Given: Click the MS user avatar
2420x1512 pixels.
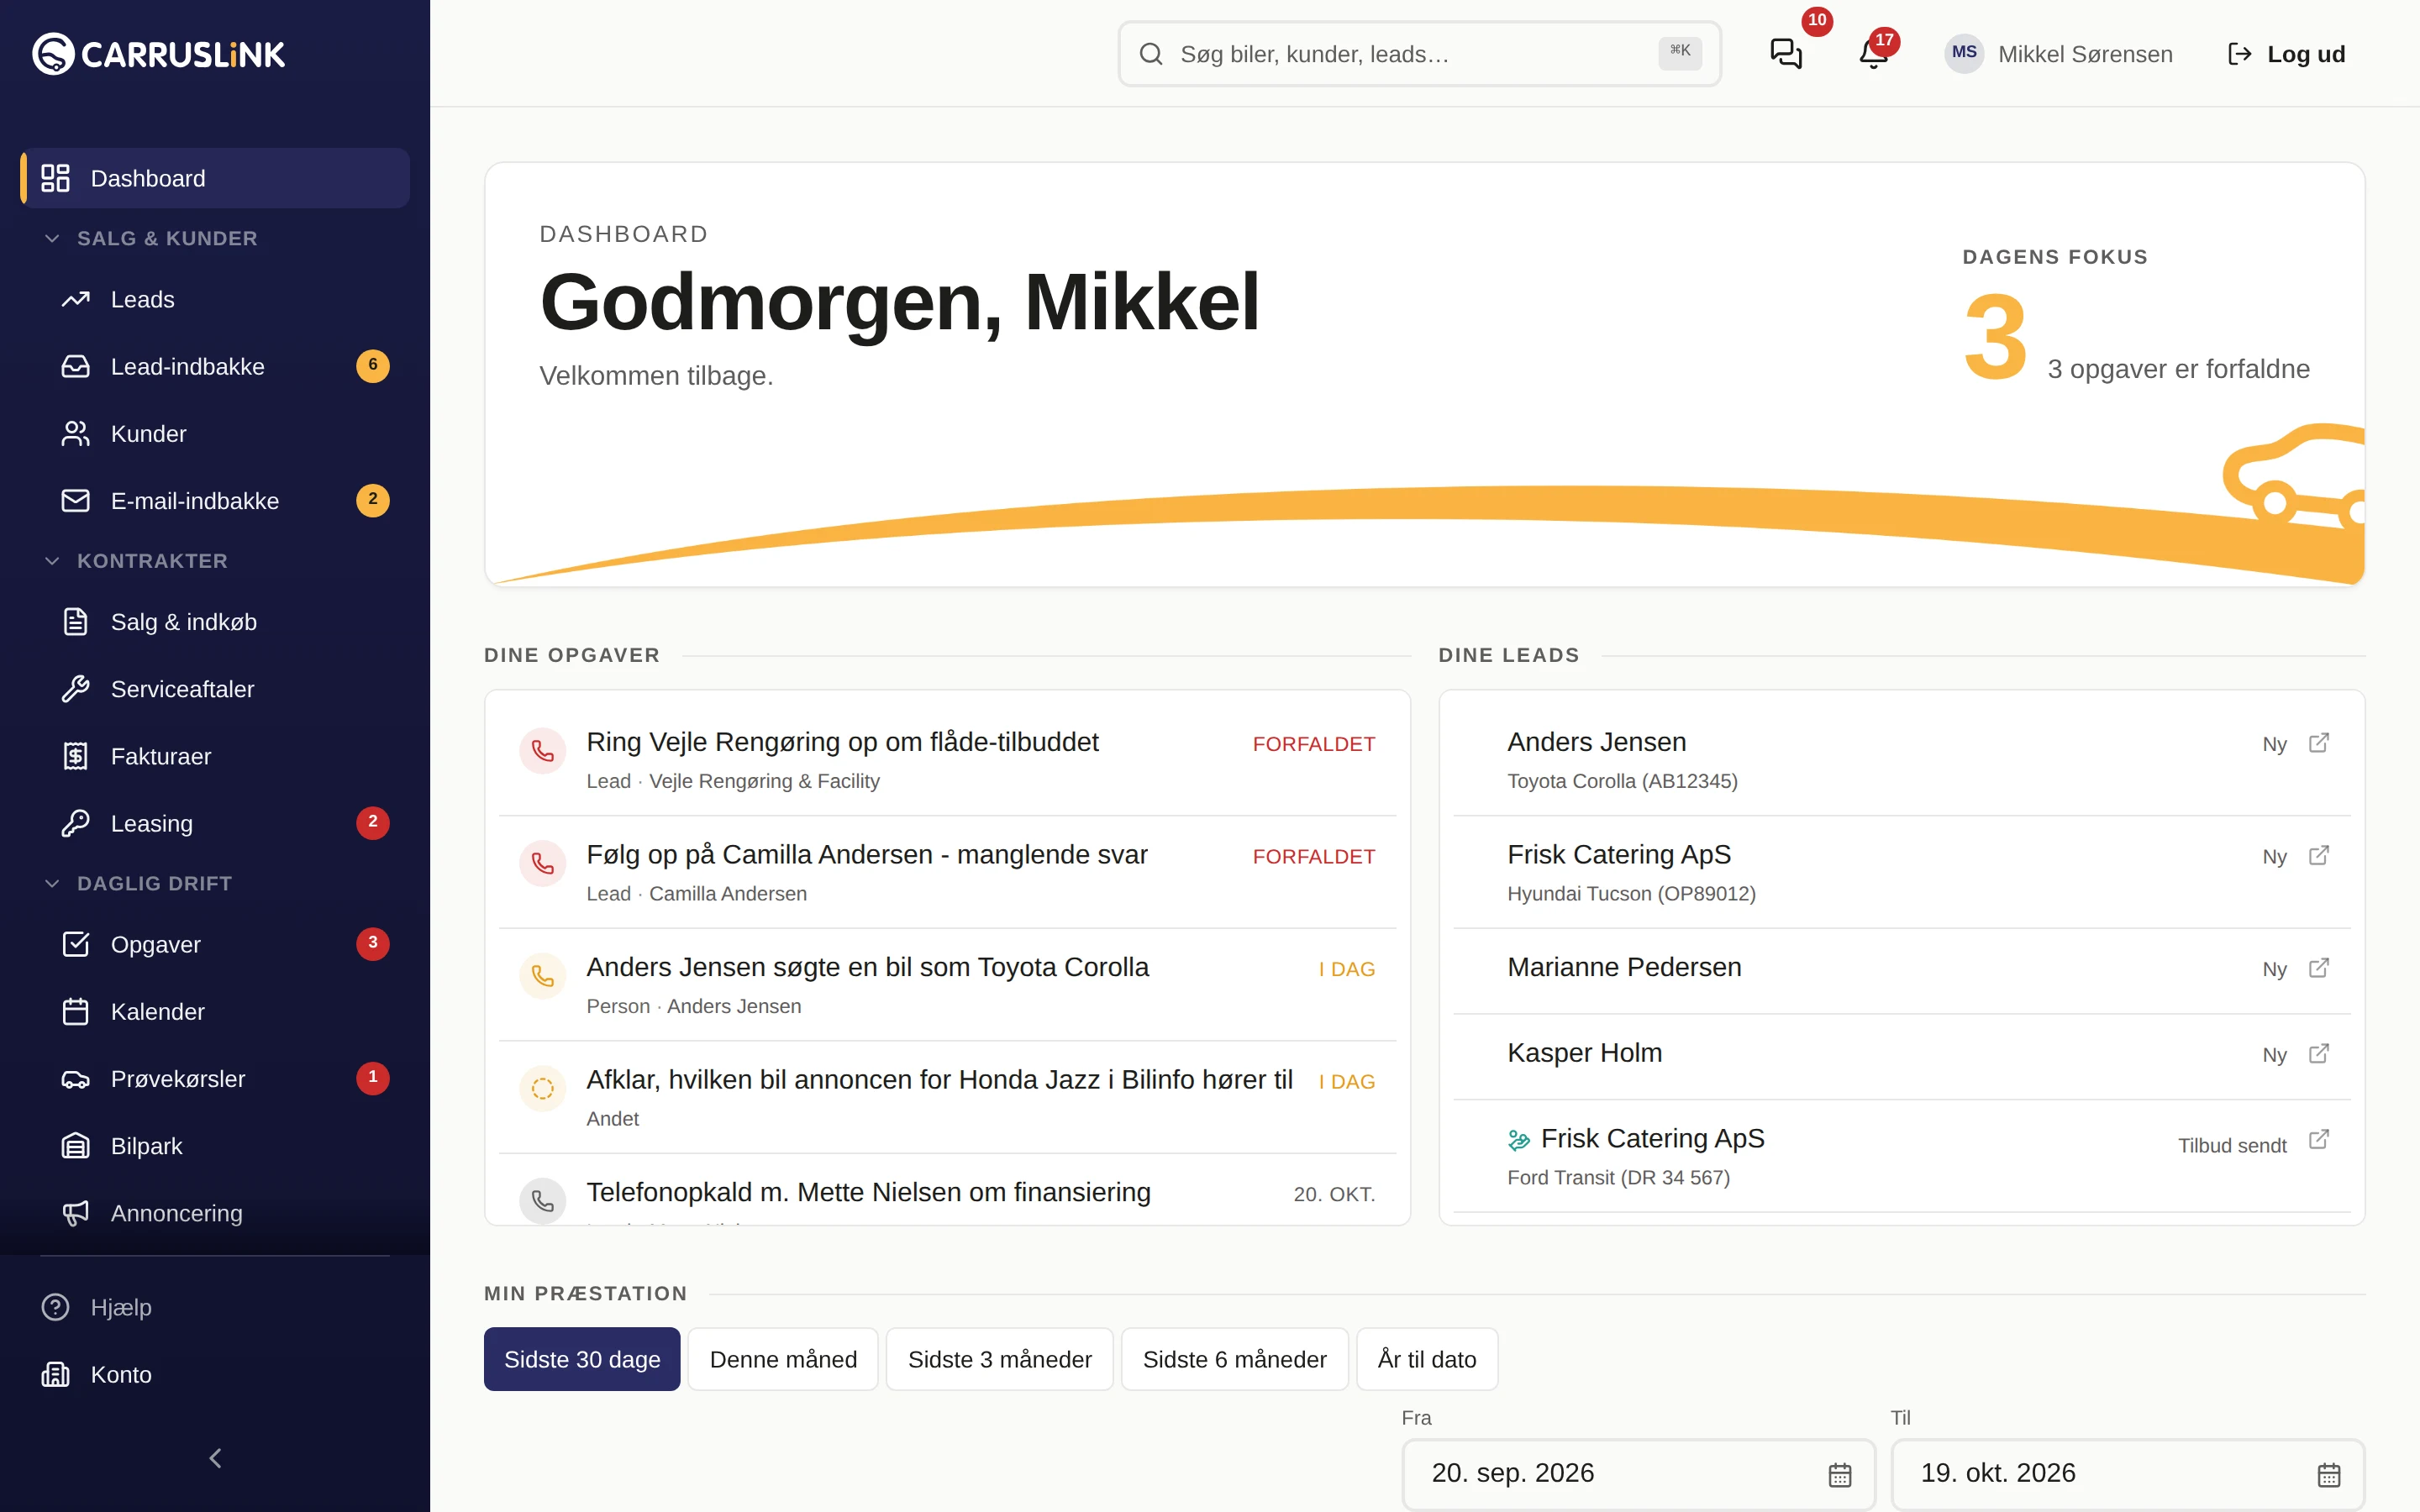Looking at the screenshot, I should 1964,53.
